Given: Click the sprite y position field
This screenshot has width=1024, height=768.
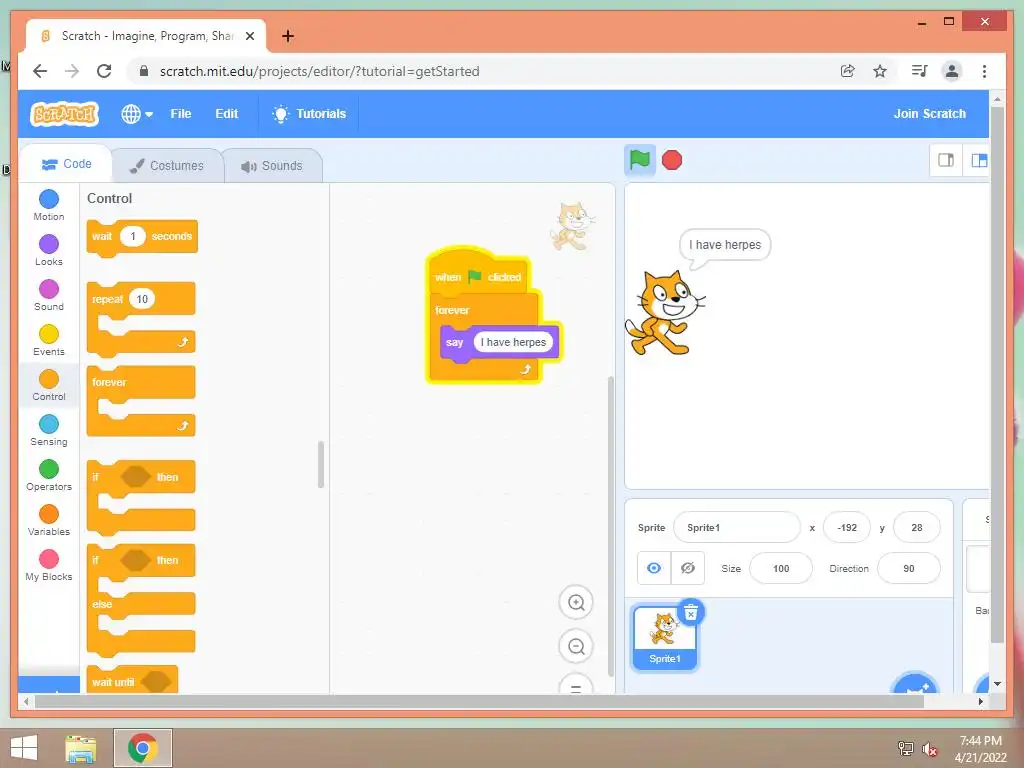Looking at the screenshot, I should pos(917,528).
